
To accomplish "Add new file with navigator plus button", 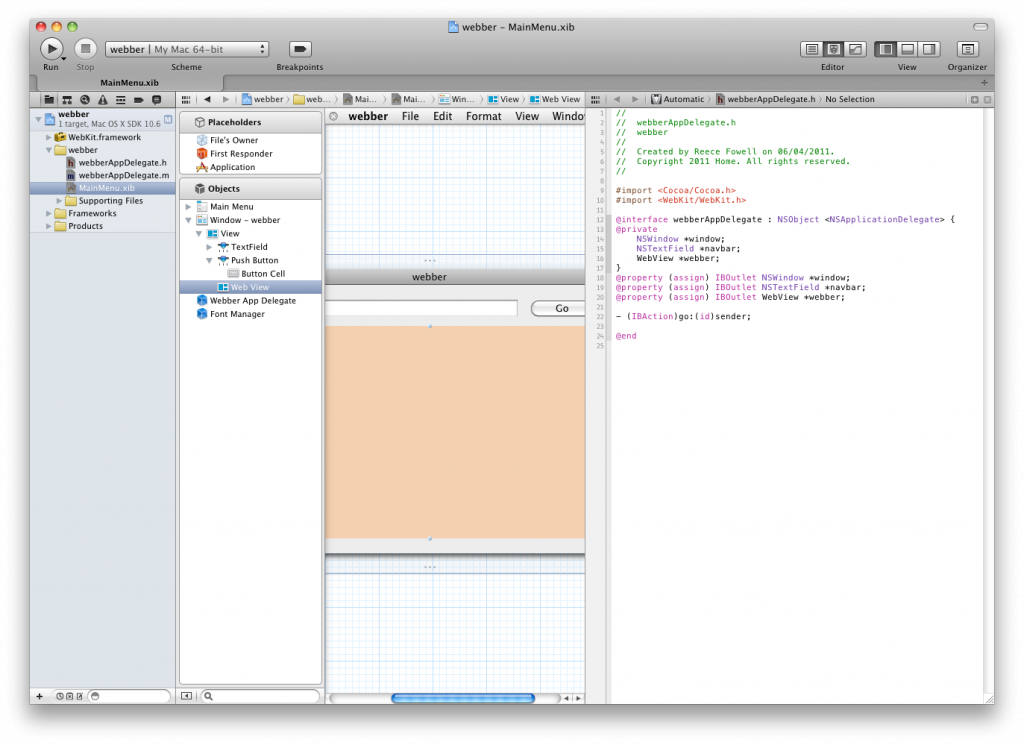I will 40,696.
